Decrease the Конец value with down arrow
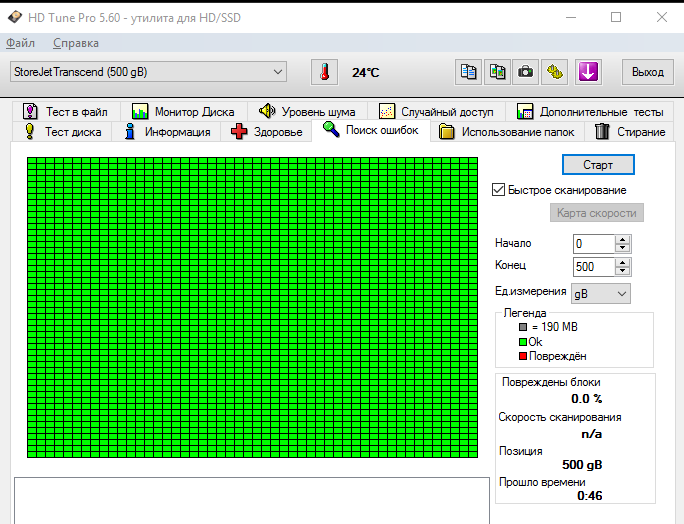This screenshot has width=684, height=524. point(623,271)
